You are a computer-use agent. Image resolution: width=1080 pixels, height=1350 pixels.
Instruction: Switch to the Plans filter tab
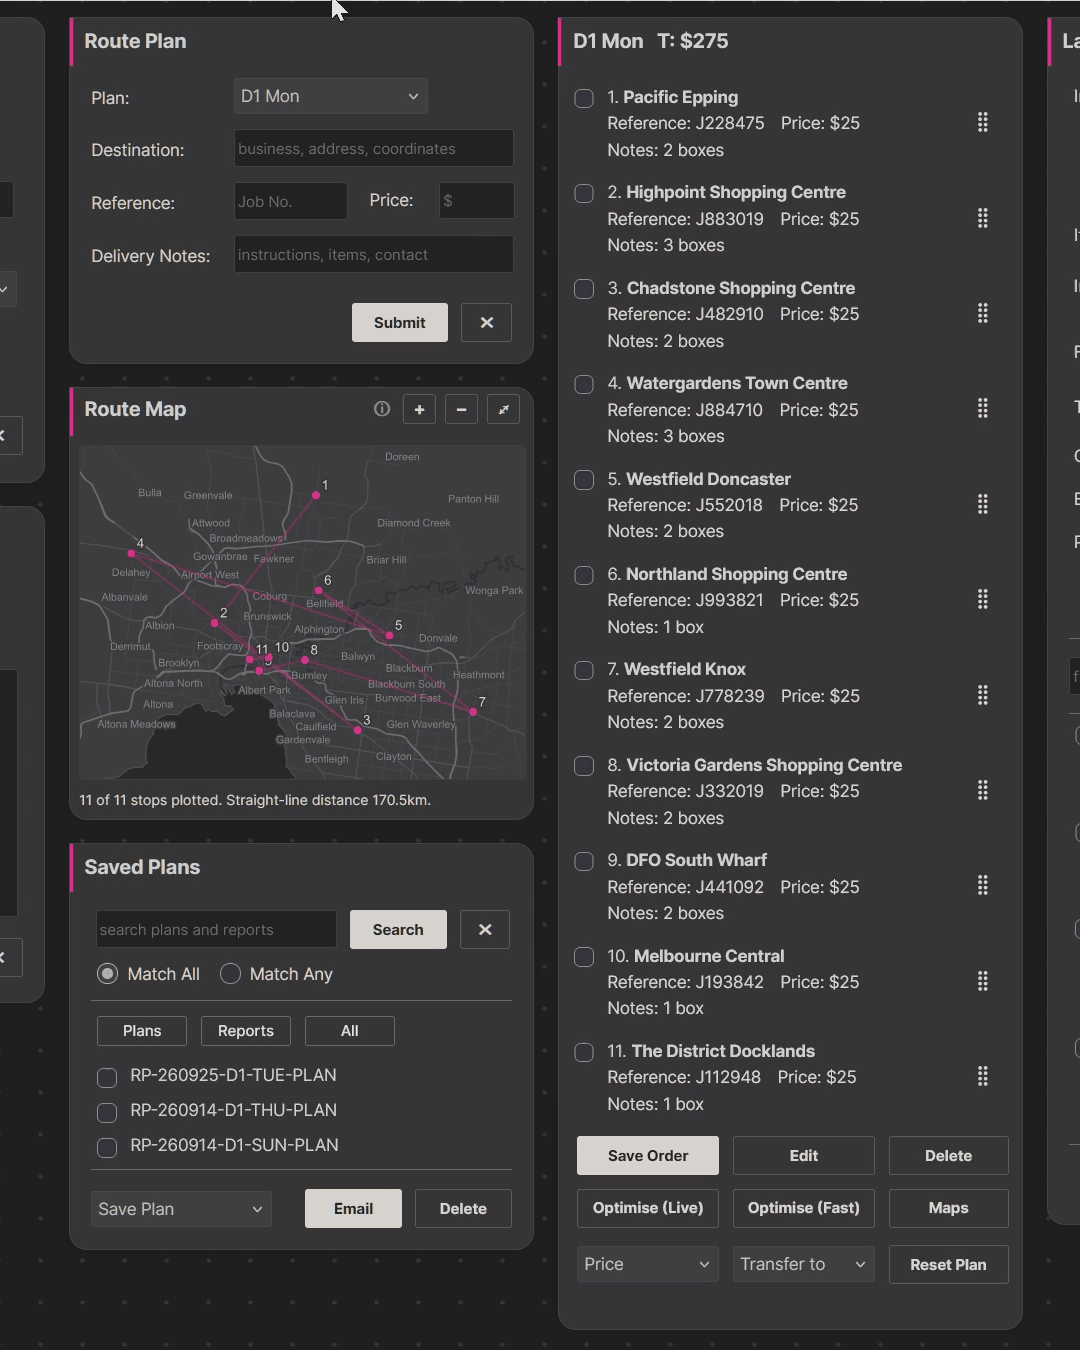pyautogui.click(x=142, y=1031)
